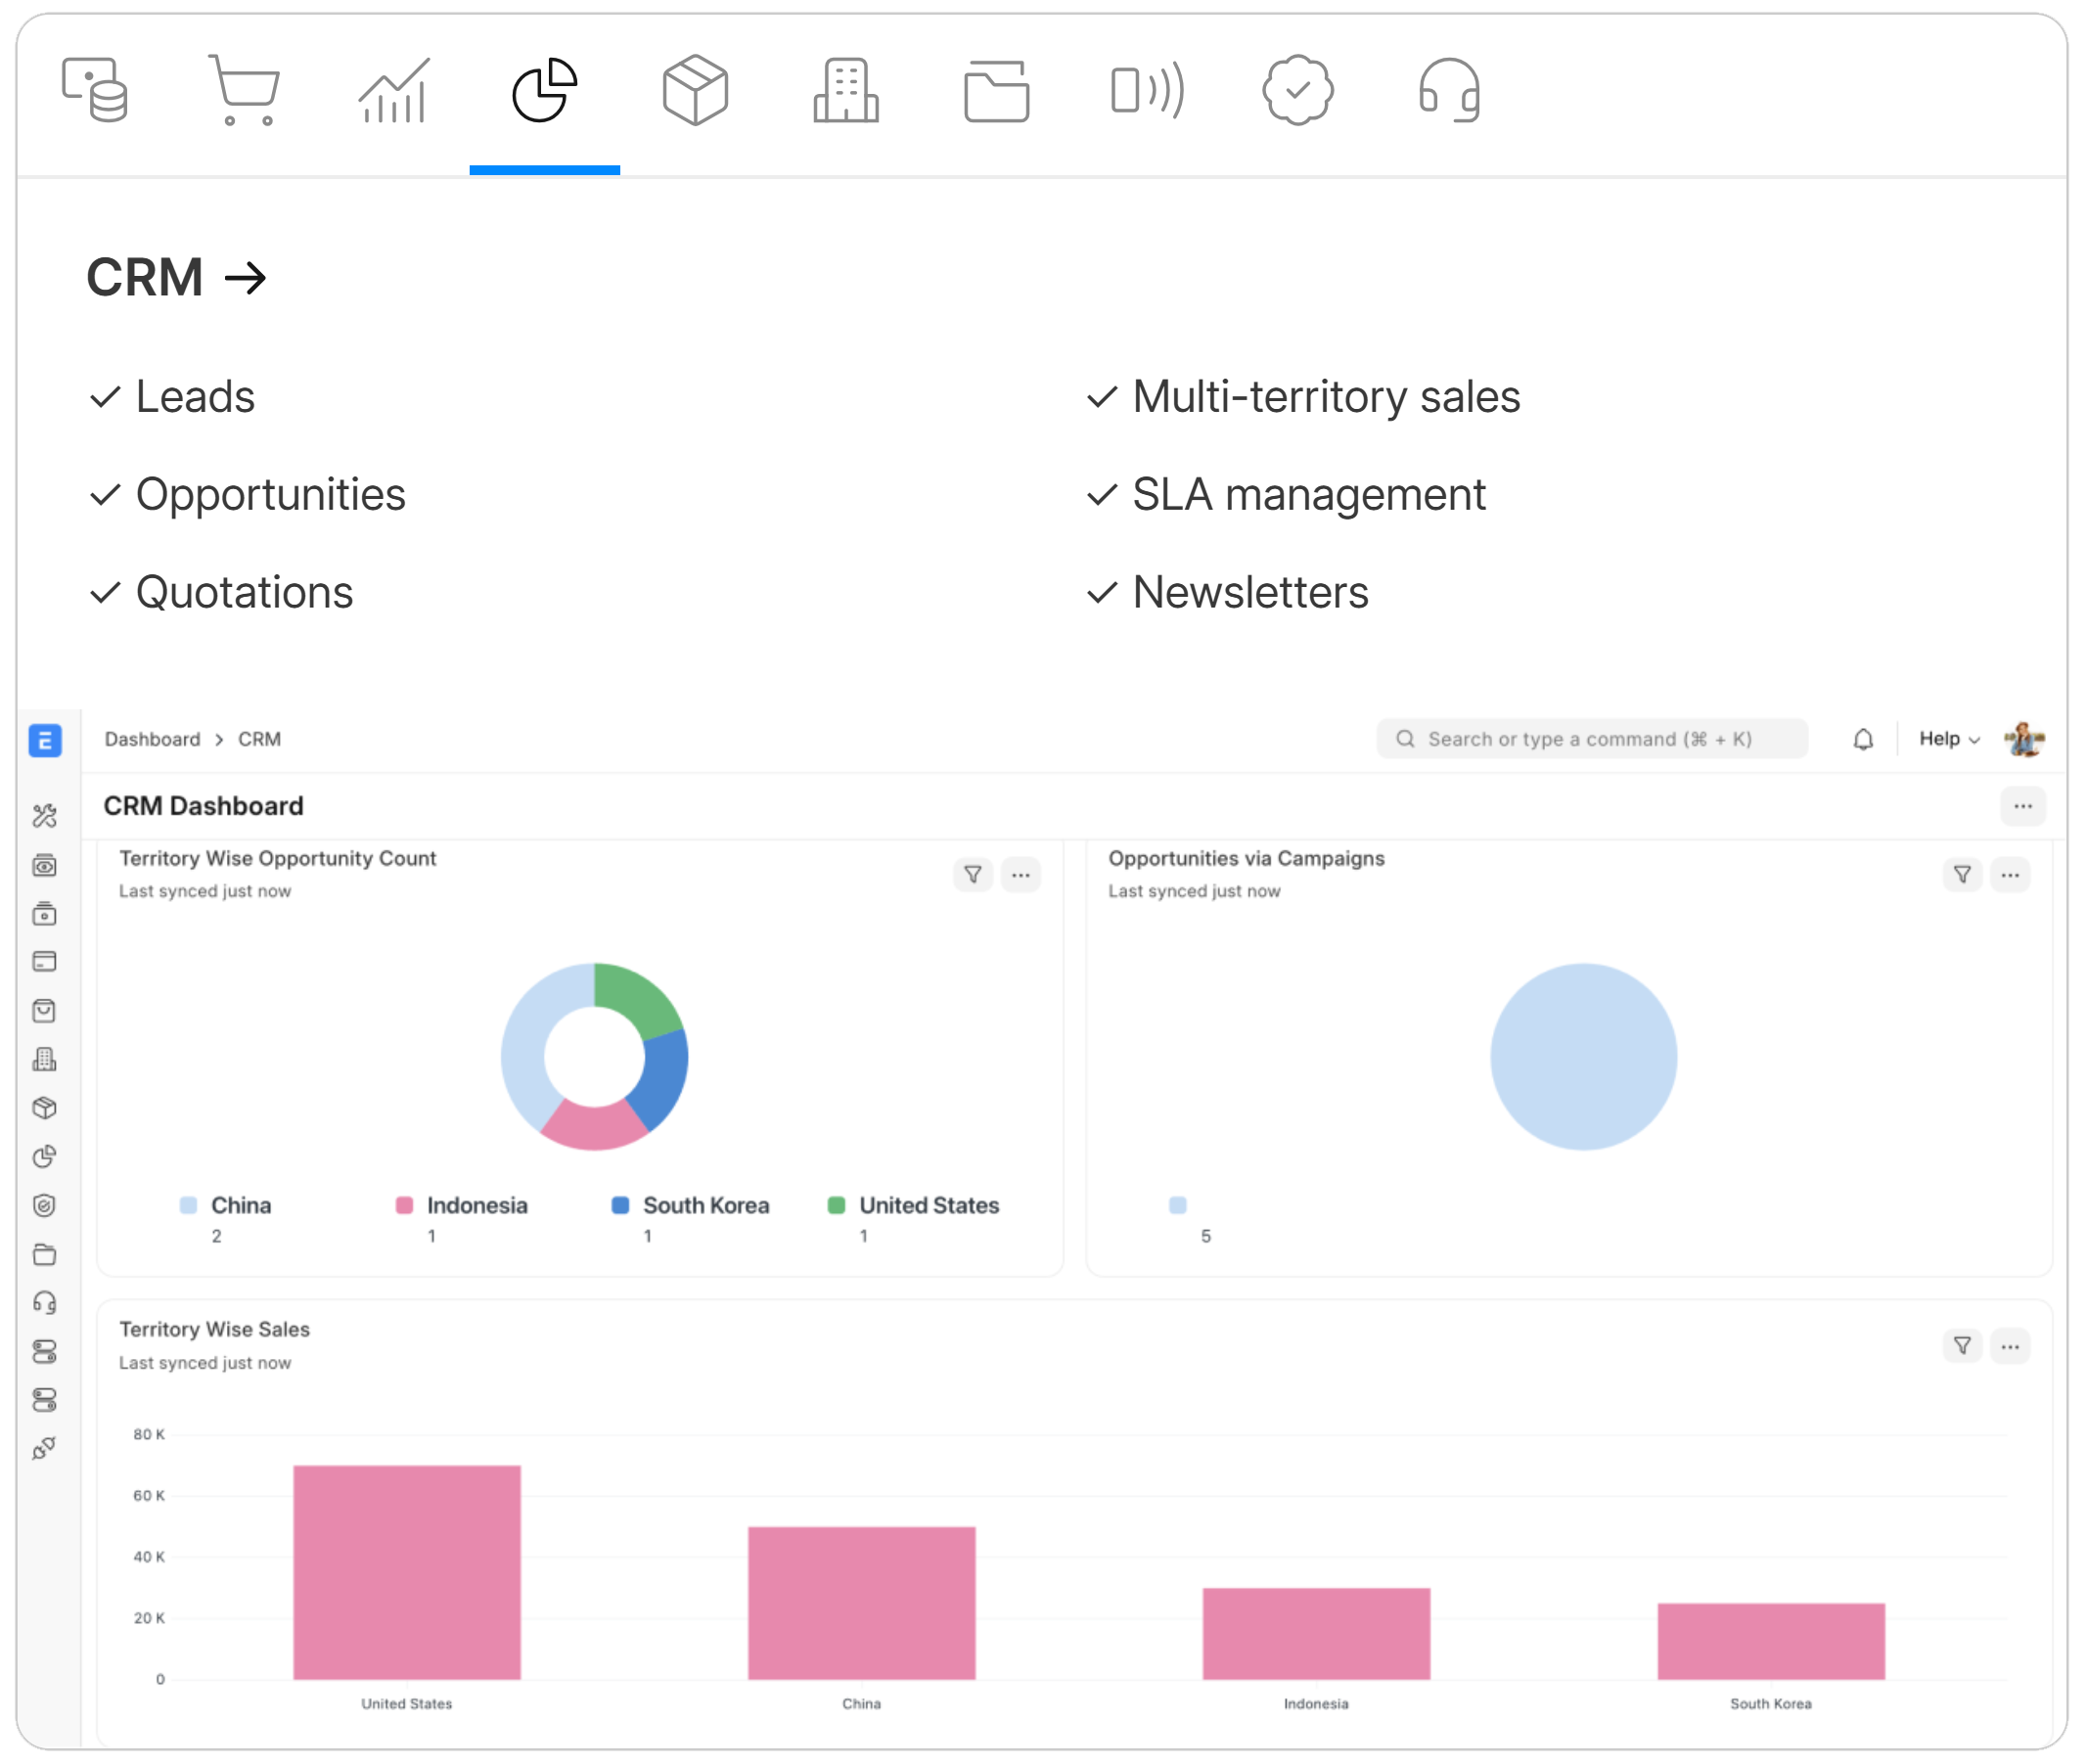Toggle the South Korea legend swatch
The image size is (2086, 1764).
tap(620, 1205)
